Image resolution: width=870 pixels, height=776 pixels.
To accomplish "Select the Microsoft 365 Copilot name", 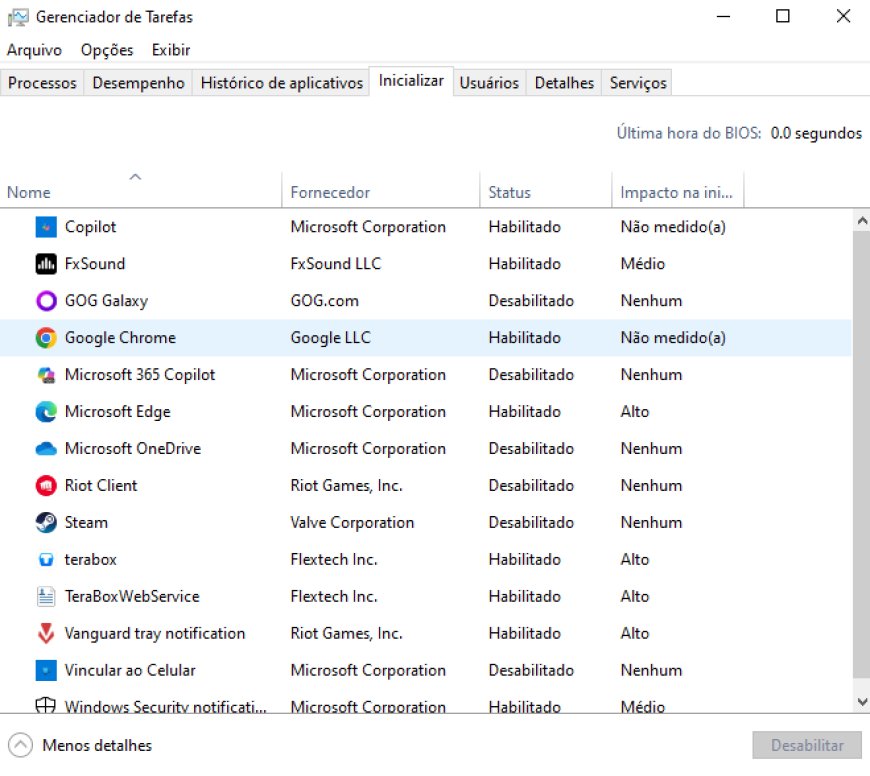I will [140, 375].
